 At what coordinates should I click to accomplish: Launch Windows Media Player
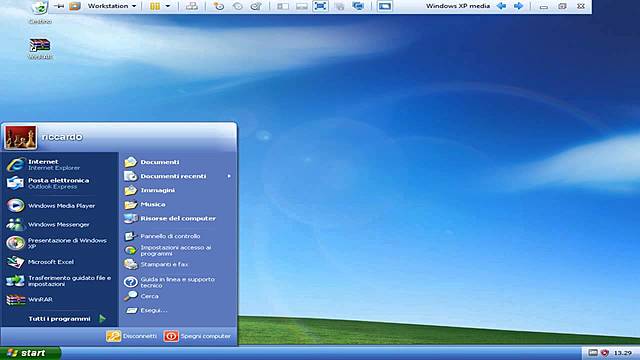click(x=60, y=206)
